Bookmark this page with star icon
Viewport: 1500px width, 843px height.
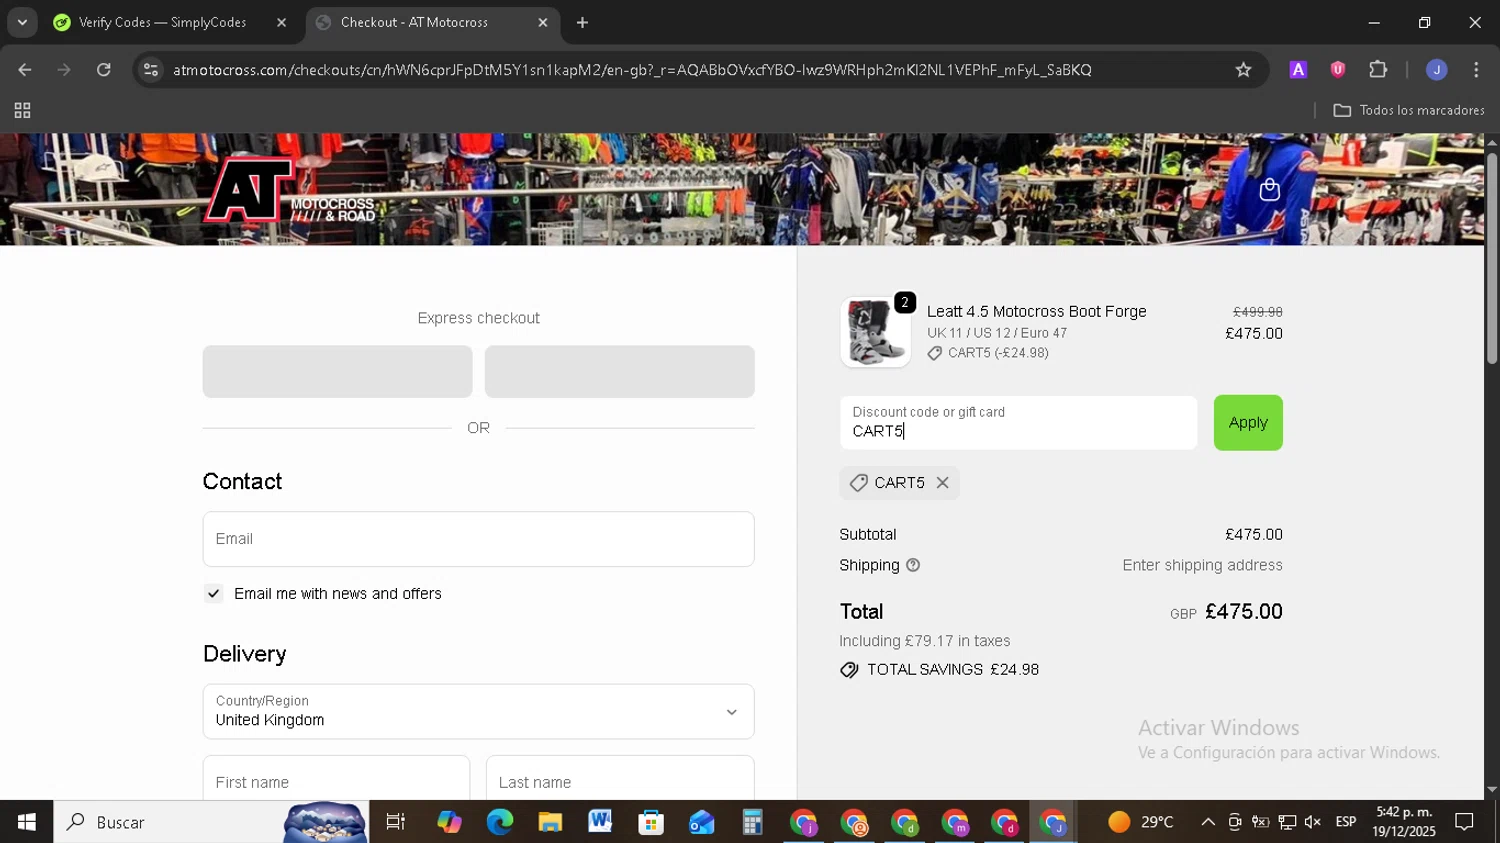tap(1243, 70)
